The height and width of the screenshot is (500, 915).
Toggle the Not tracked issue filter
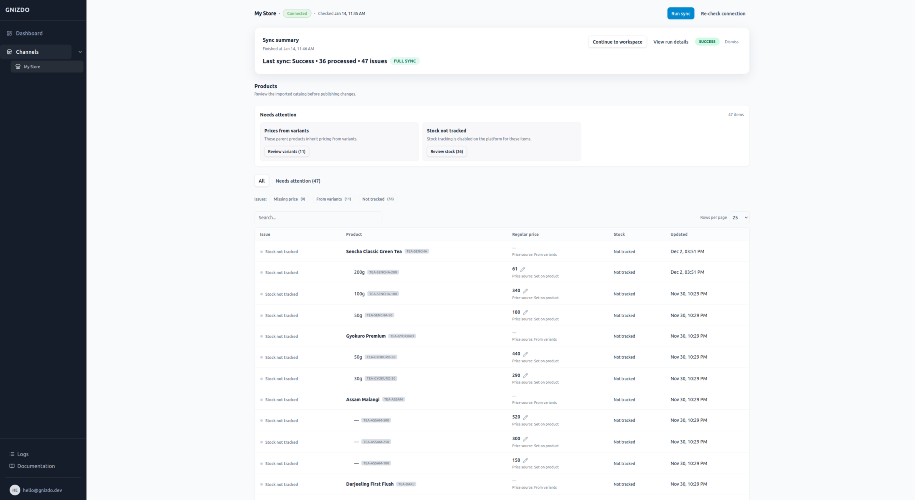[377, 199]
